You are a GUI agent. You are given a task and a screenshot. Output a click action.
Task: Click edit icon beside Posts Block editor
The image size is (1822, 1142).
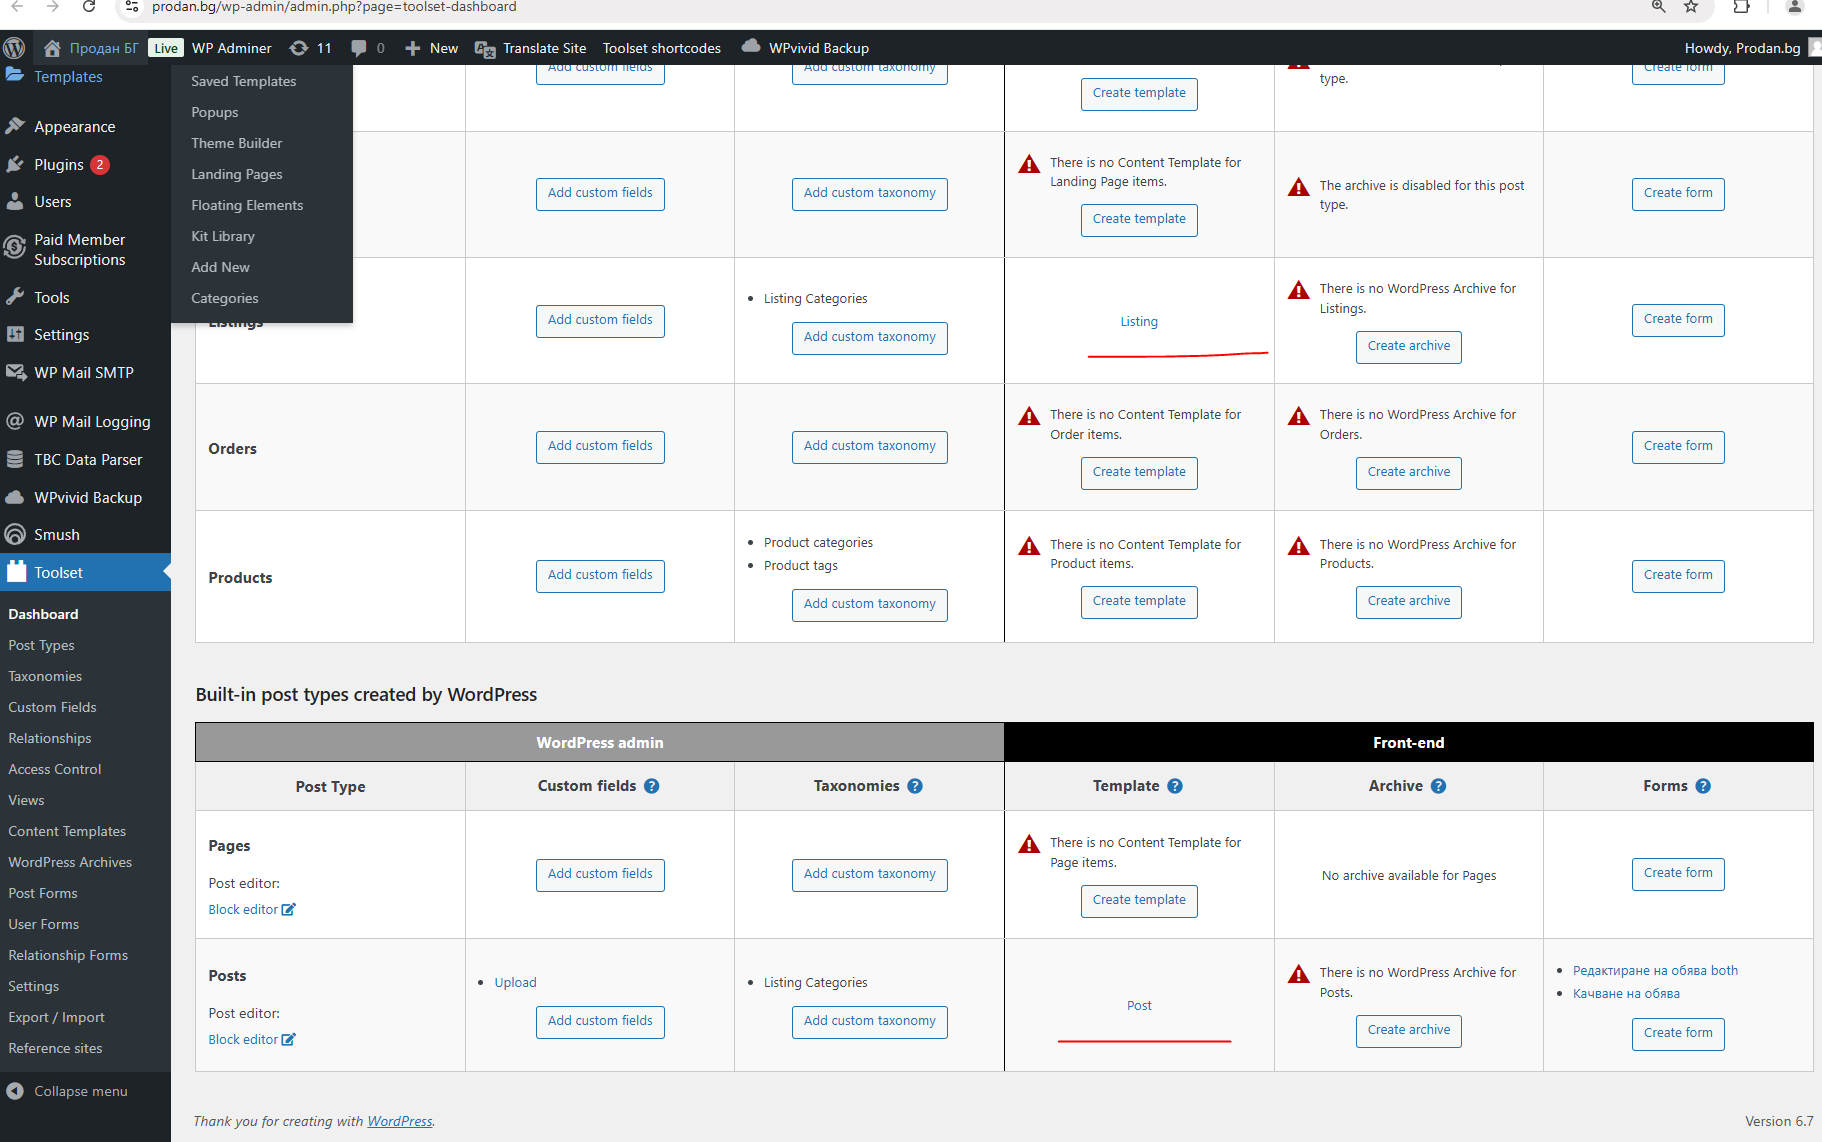click(x=289, y=1039)
